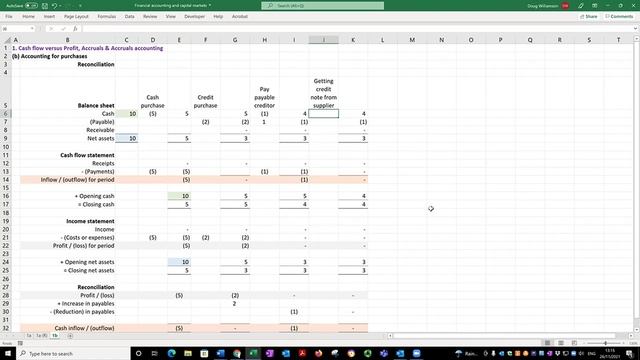Click the macro record icon in status bar

point(20,343)
